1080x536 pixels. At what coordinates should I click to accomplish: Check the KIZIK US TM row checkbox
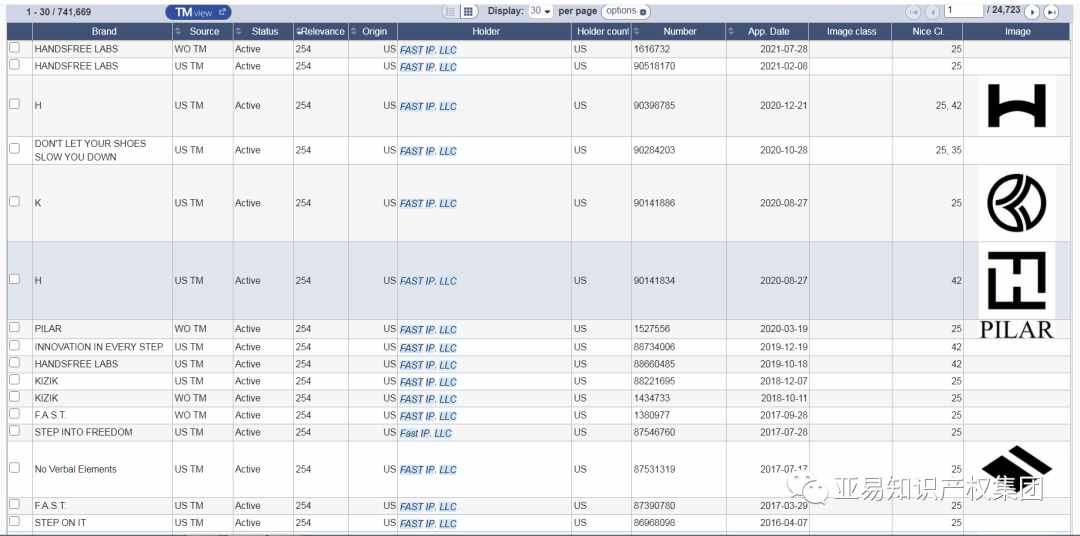tap(14, 380)
